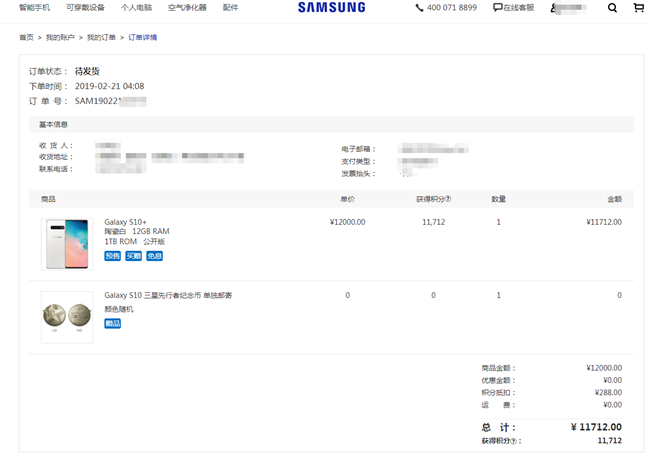The height and width of the screenshot is (453, 650).
Task: Click the search magnifier icon
Action: [612, 8]
